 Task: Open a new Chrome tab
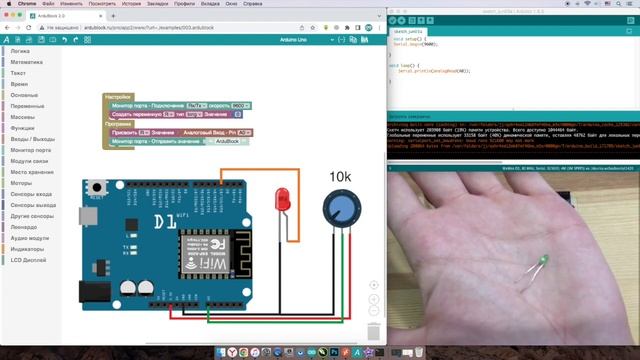coord(113,16)
